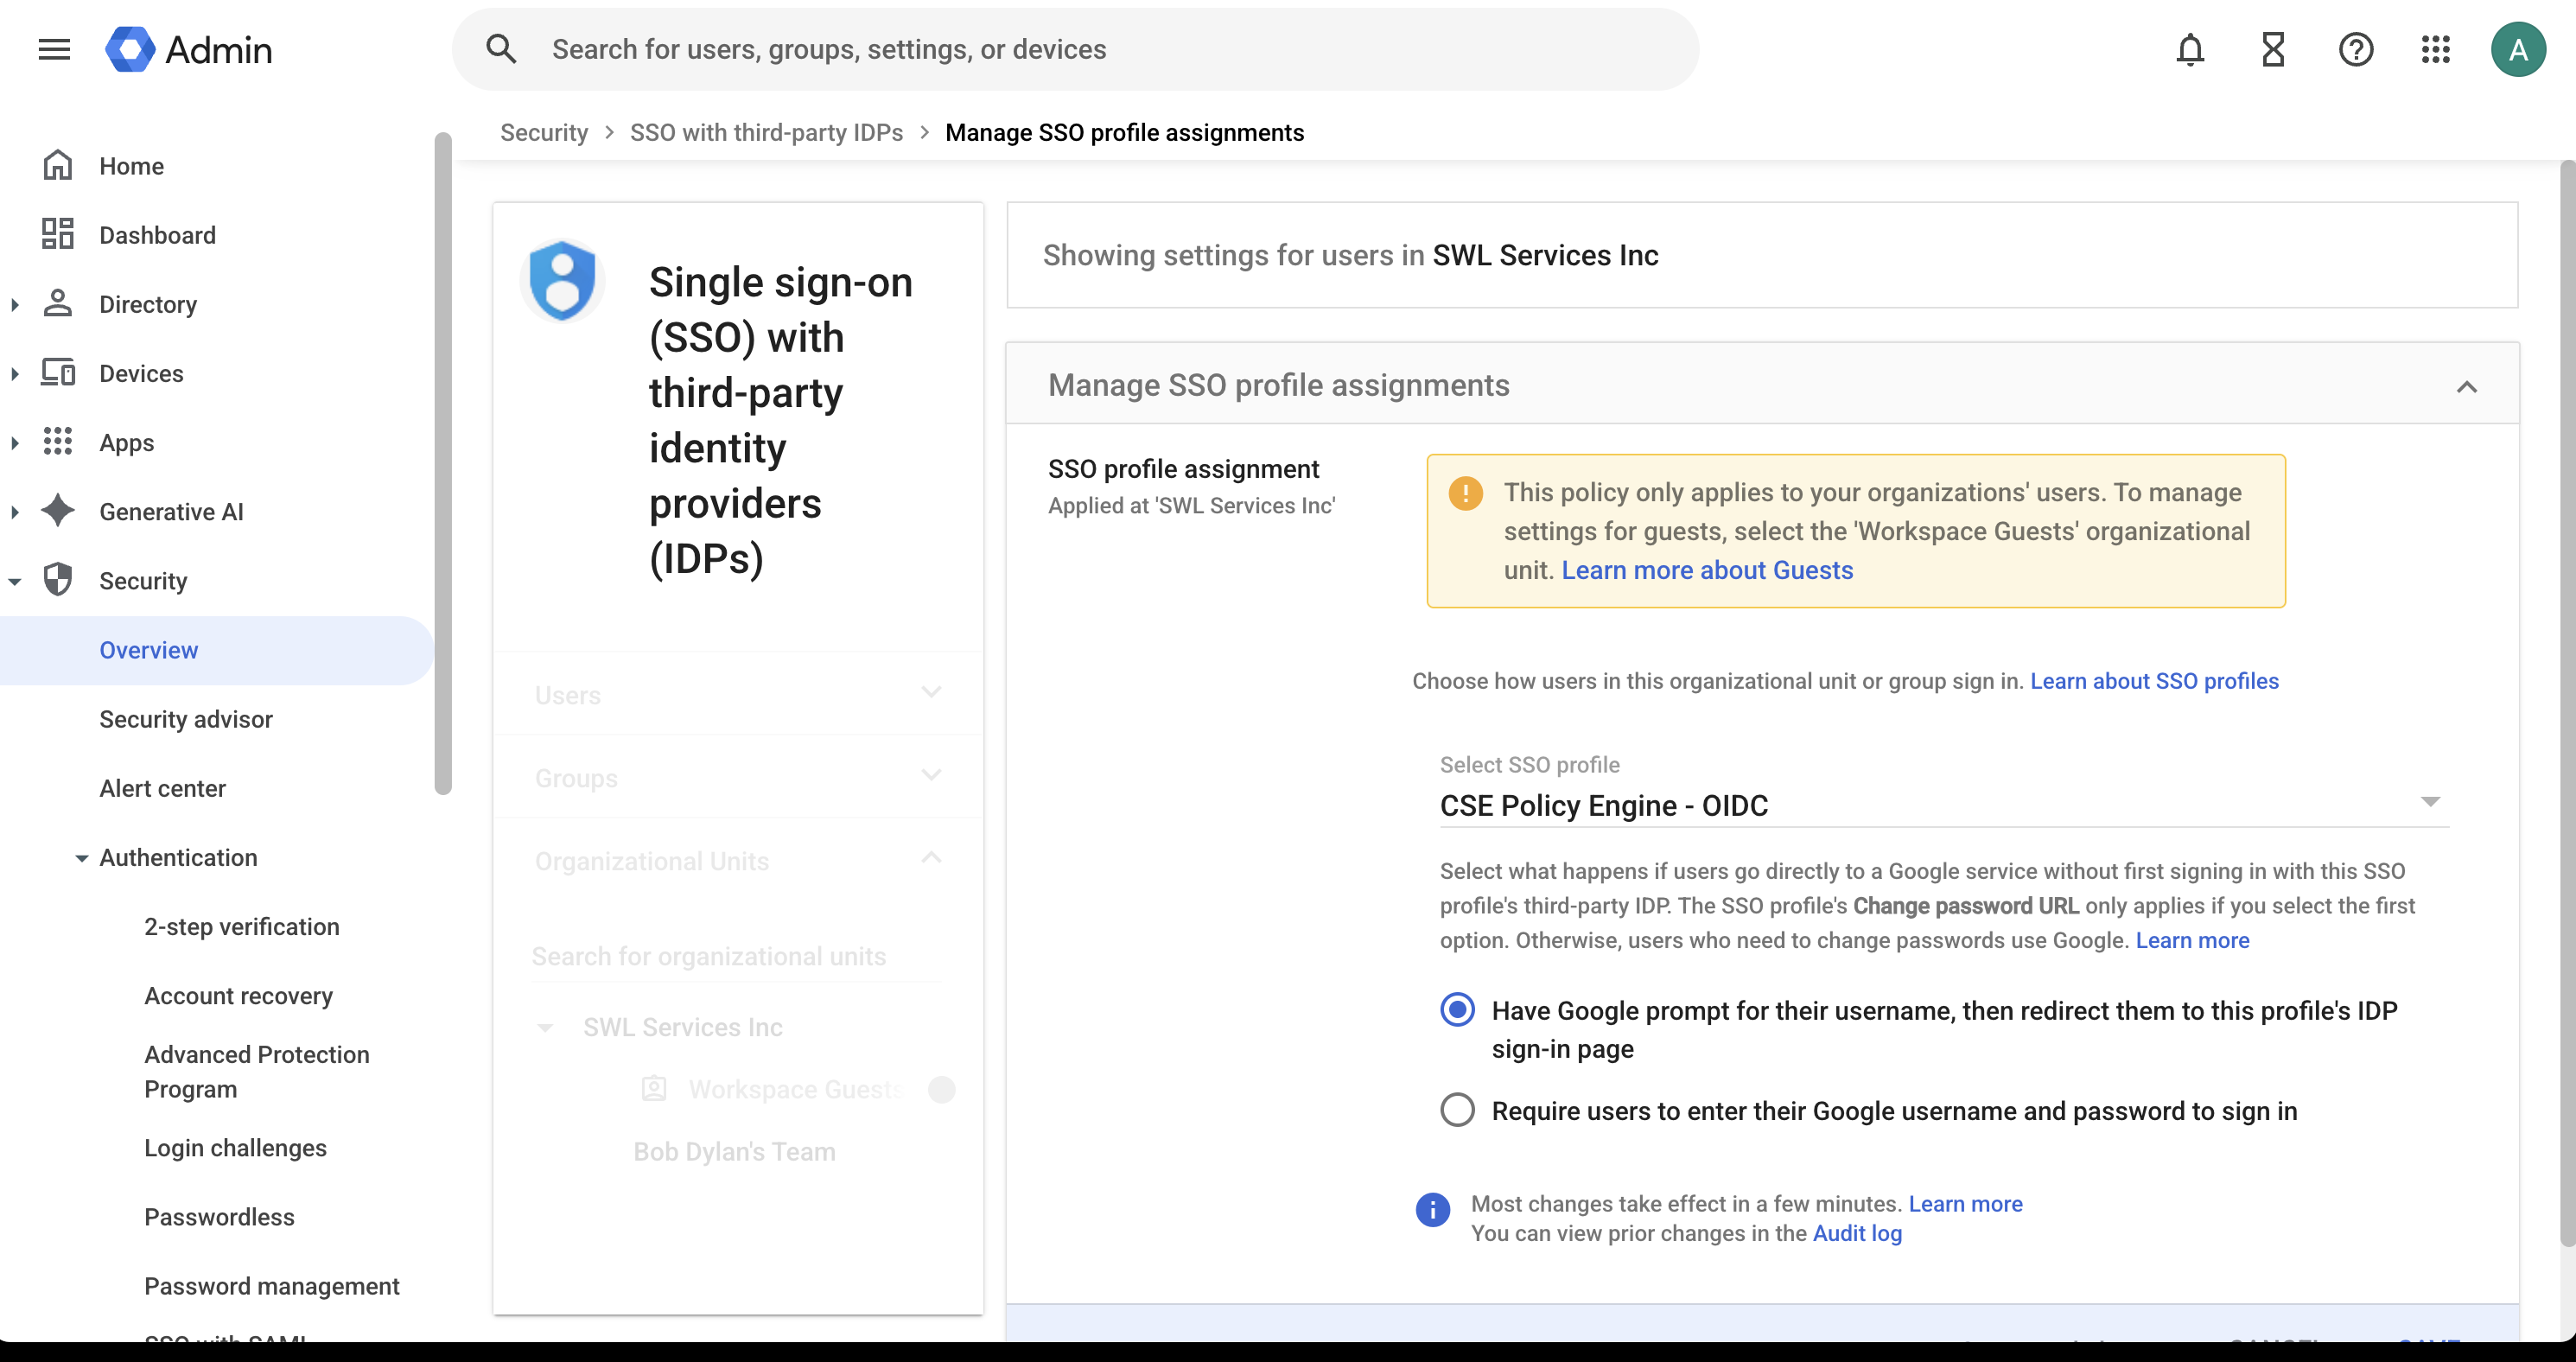The width and height of the screenshot is (2576, 1362).
Task: Click the Google Admin logo
Action: 189,49
